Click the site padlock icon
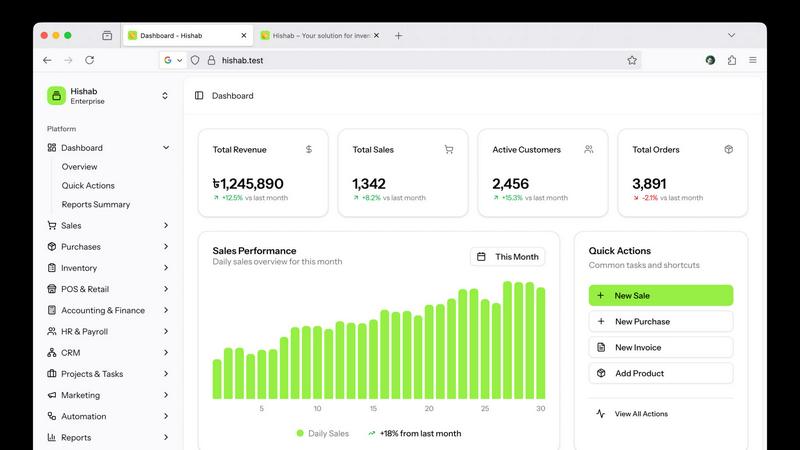The image size is (800, 450). pyautogui.click(x=211, y=60)
